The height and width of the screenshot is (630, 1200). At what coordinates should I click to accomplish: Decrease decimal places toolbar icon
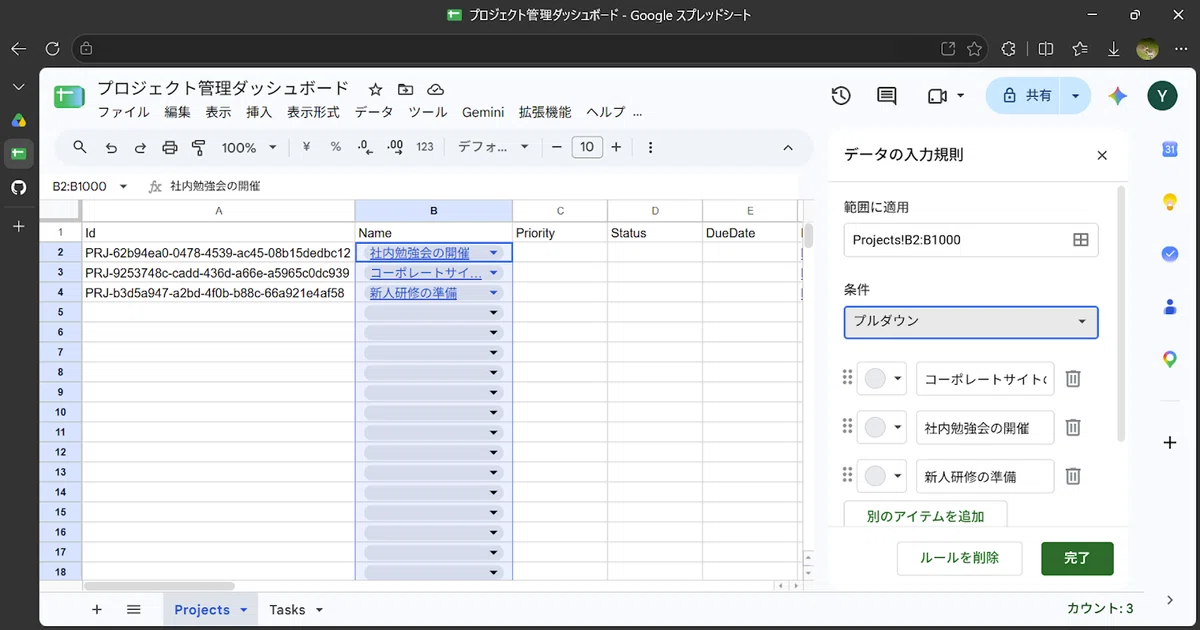(365, 147)
